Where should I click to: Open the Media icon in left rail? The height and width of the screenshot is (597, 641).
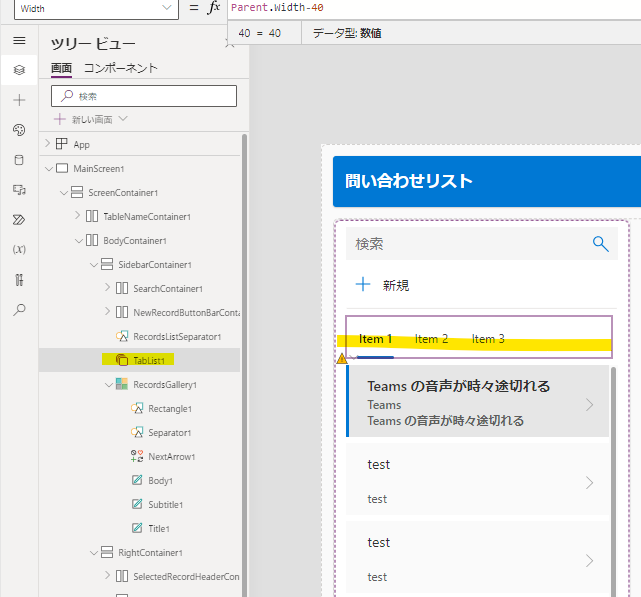coord(19,190)
